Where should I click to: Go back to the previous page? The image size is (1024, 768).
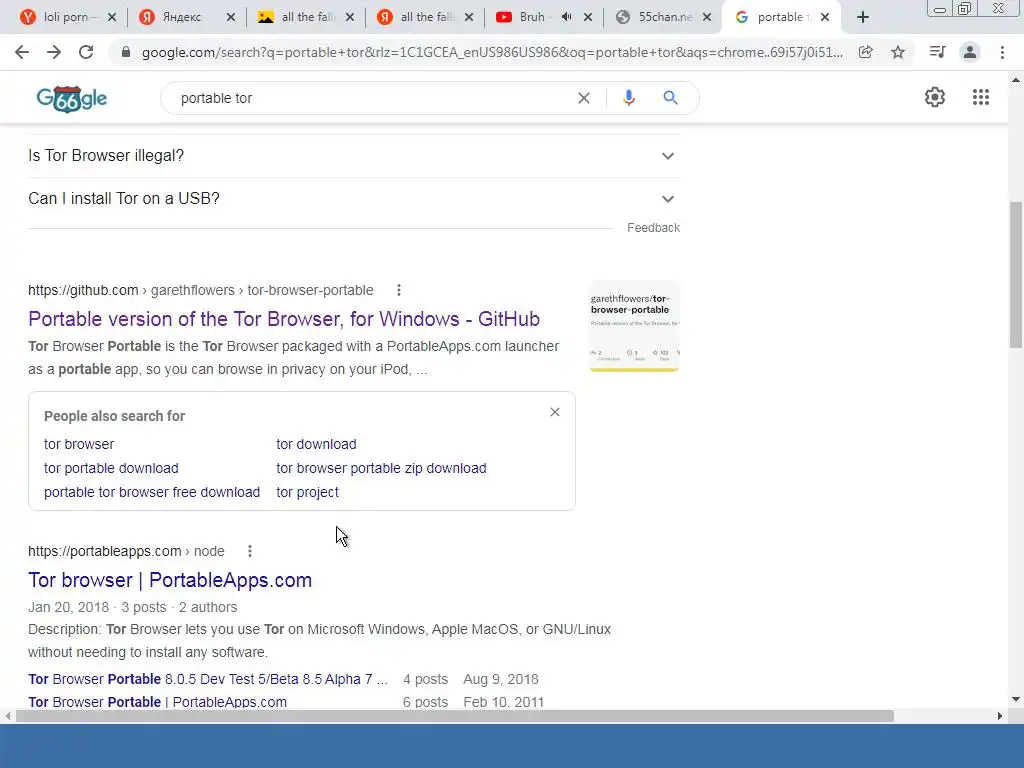(x=22, y=52)
